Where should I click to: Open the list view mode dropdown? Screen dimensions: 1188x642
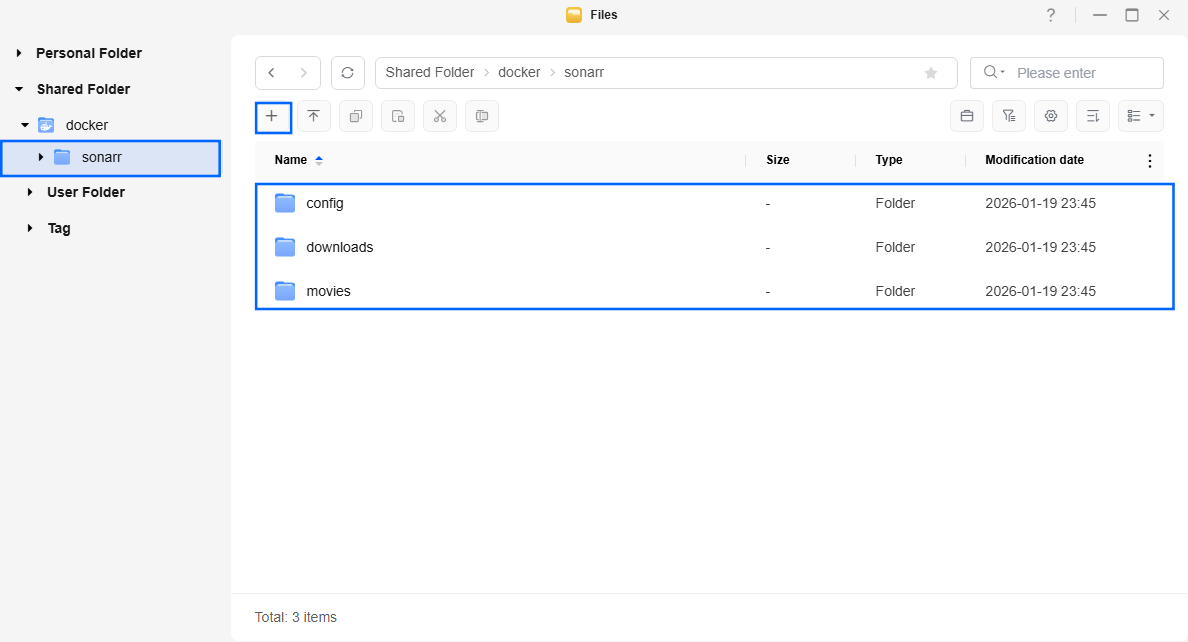pyautogui.click(x=1140, y=116)
